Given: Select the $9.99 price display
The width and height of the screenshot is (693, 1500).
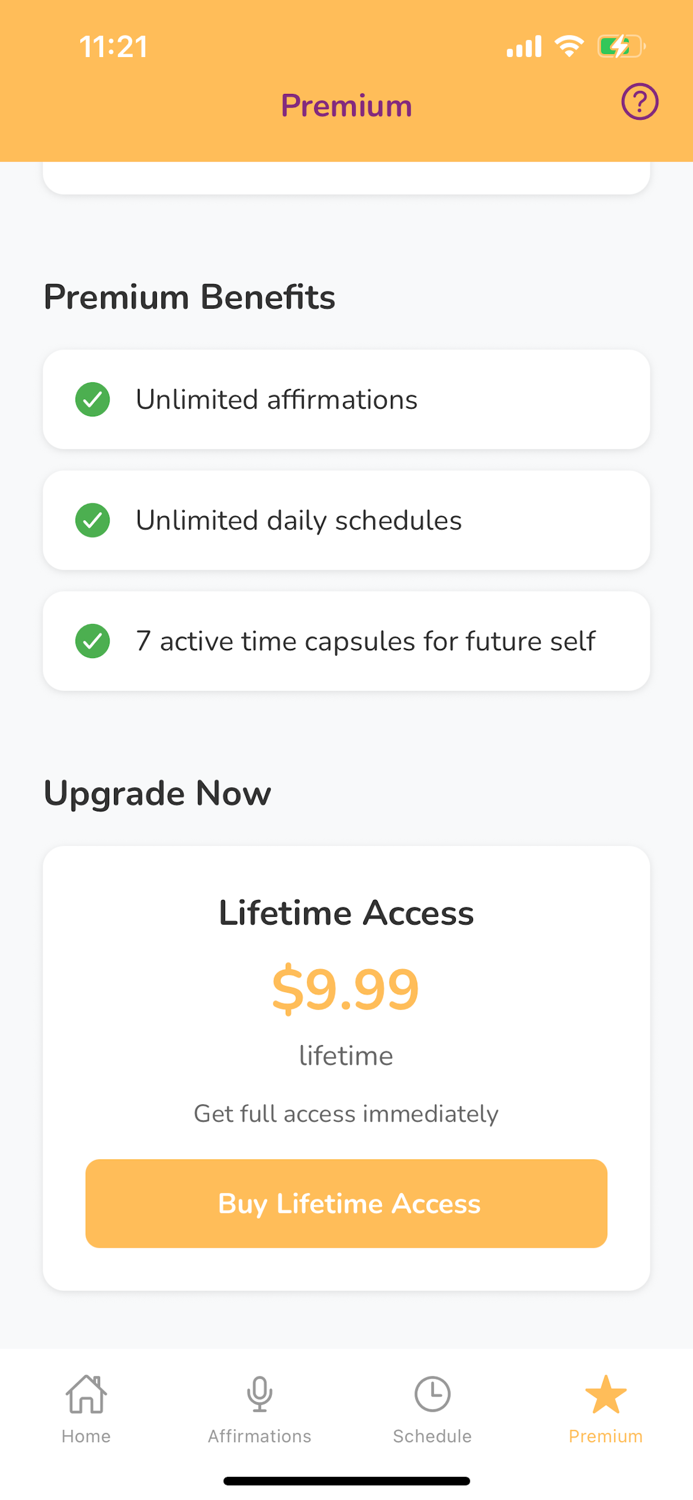Looking at the screenshot, I should [346, 988].
